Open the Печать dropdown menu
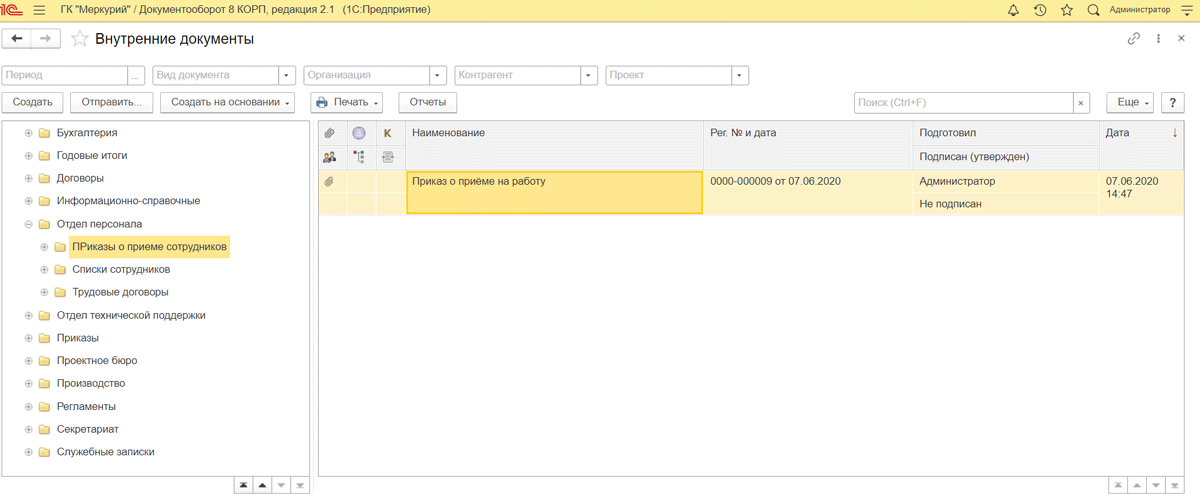 tap(347, 102)
